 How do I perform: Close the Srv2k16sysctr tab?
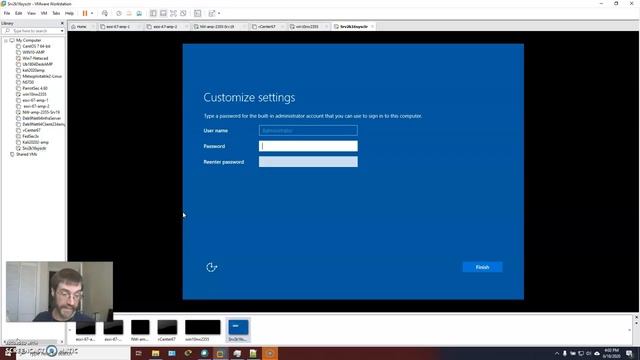point(372,27)
